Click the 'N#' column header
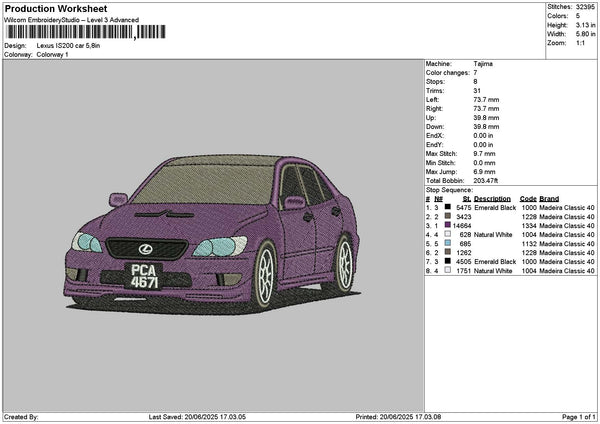This screenshot has height=424, width=600. (438, 199)
